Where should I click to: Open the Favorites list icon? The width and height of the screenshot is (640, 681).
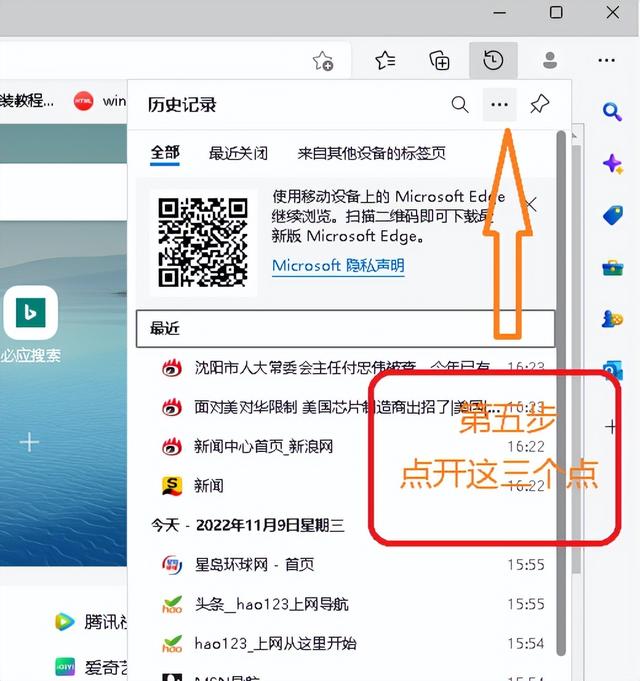tap(385, 60)
